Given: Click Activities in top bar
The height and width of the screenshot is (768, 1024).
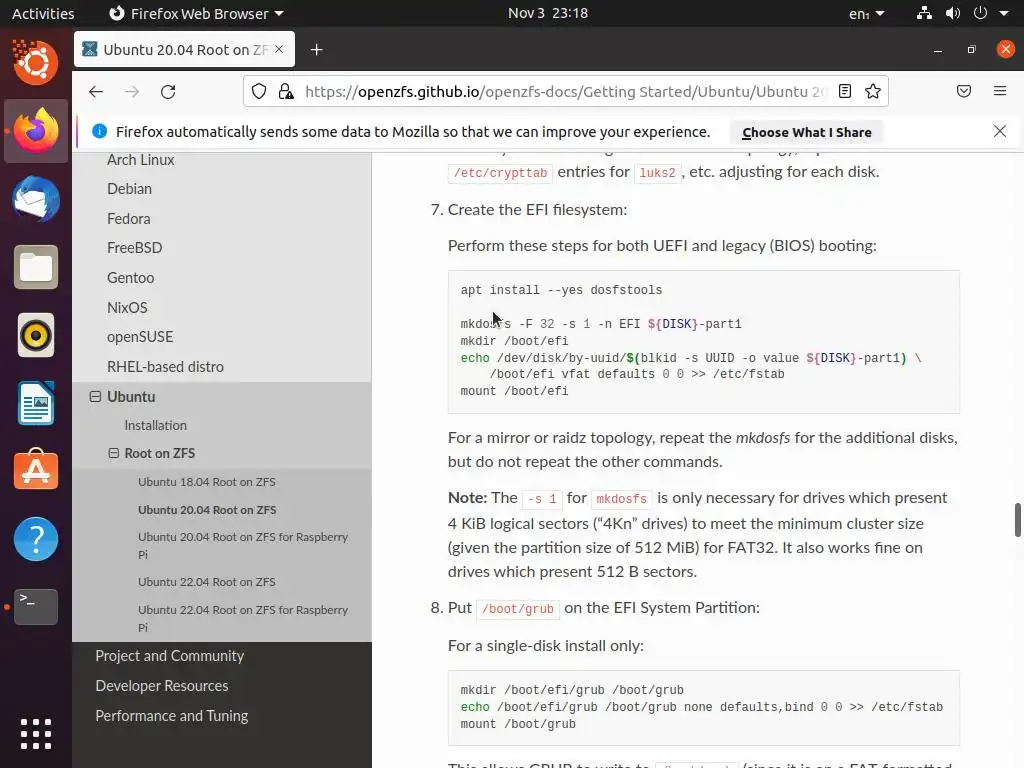Looking at the screenshot, I should [43, 13].
